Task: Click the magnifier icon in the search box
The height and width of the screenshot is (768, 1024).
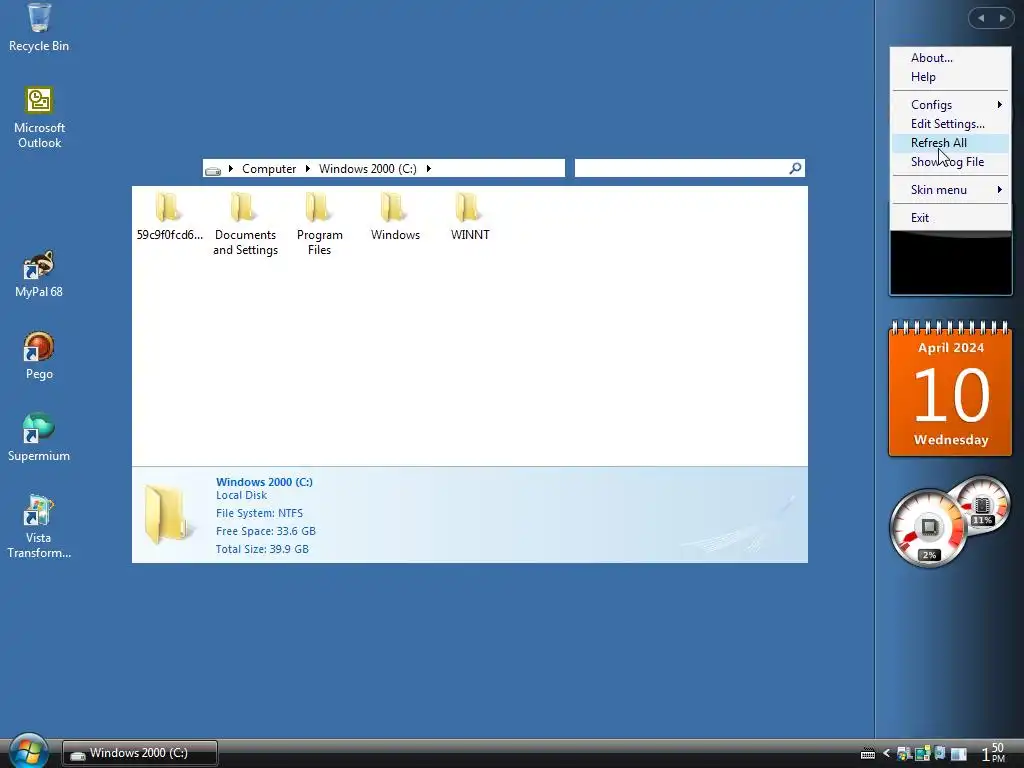Action: [x=795, y=168]
